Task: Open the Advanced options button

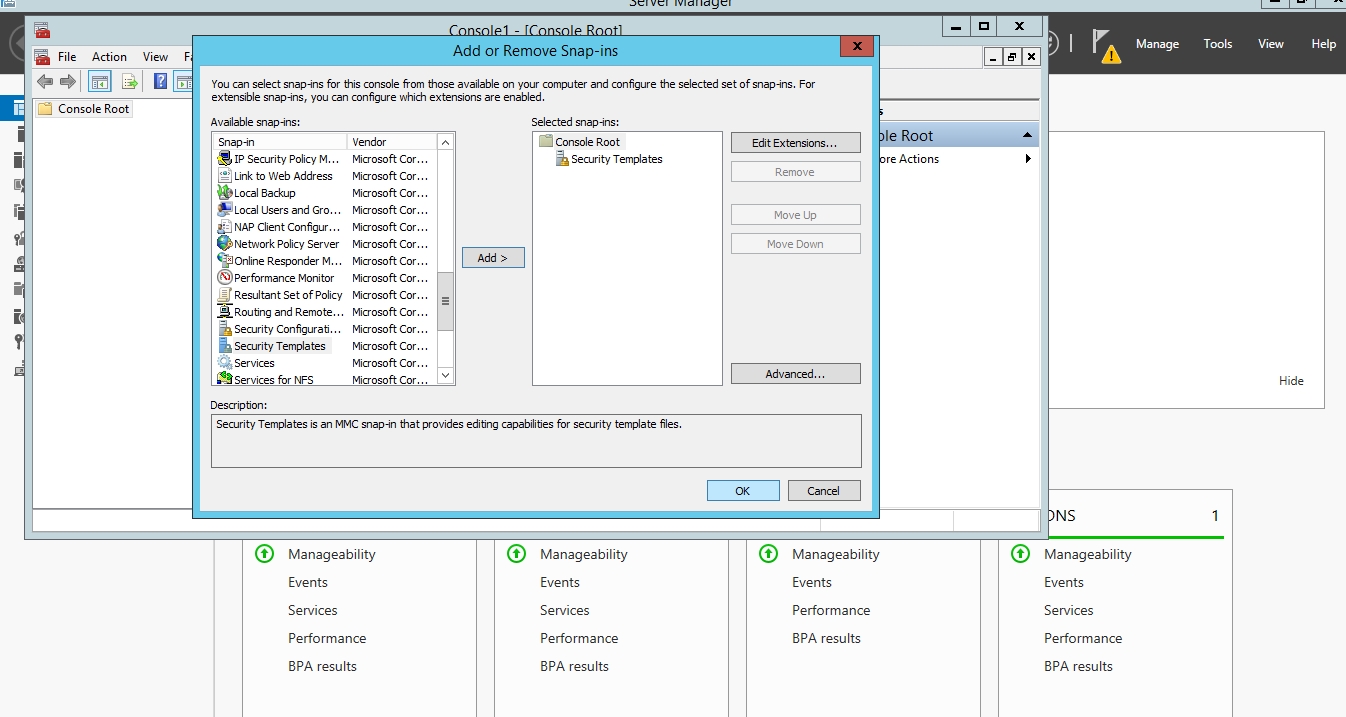Action: 795,374
